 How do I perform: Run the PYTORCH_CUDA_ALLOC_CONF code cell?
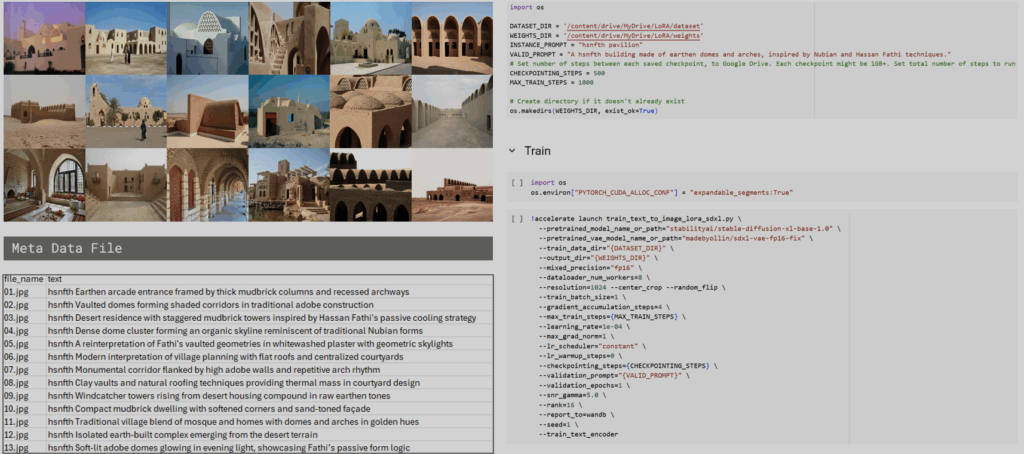(517, 183)
